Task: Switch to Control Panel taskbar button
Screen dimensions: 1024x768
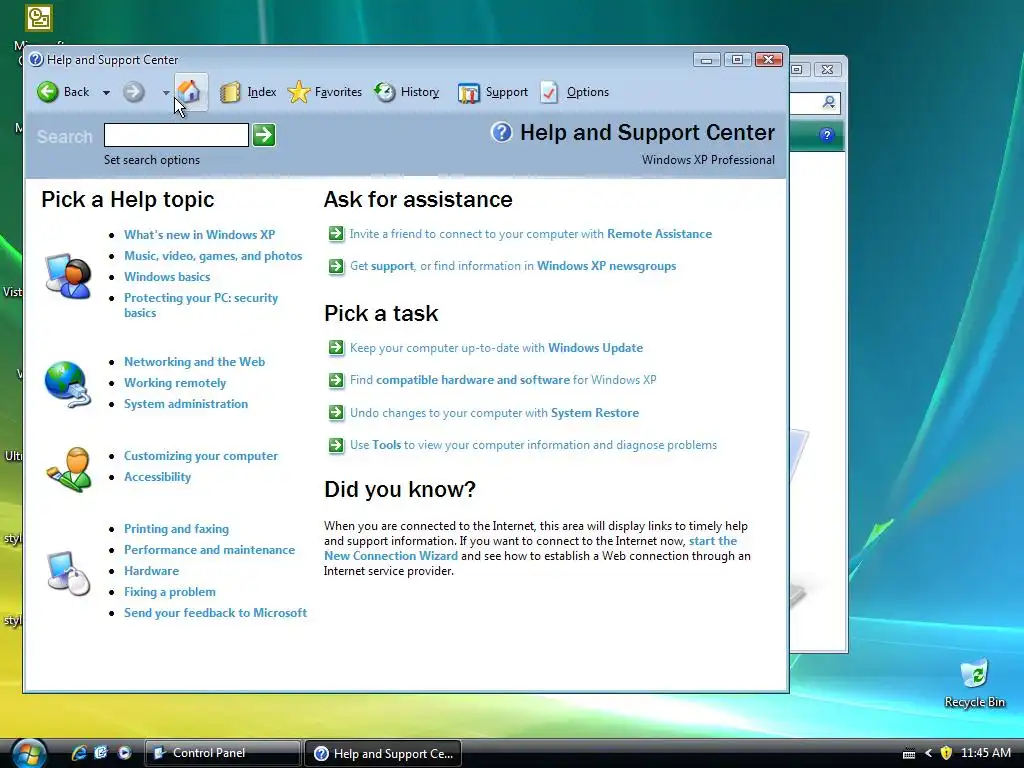Action: coord(223,753)
